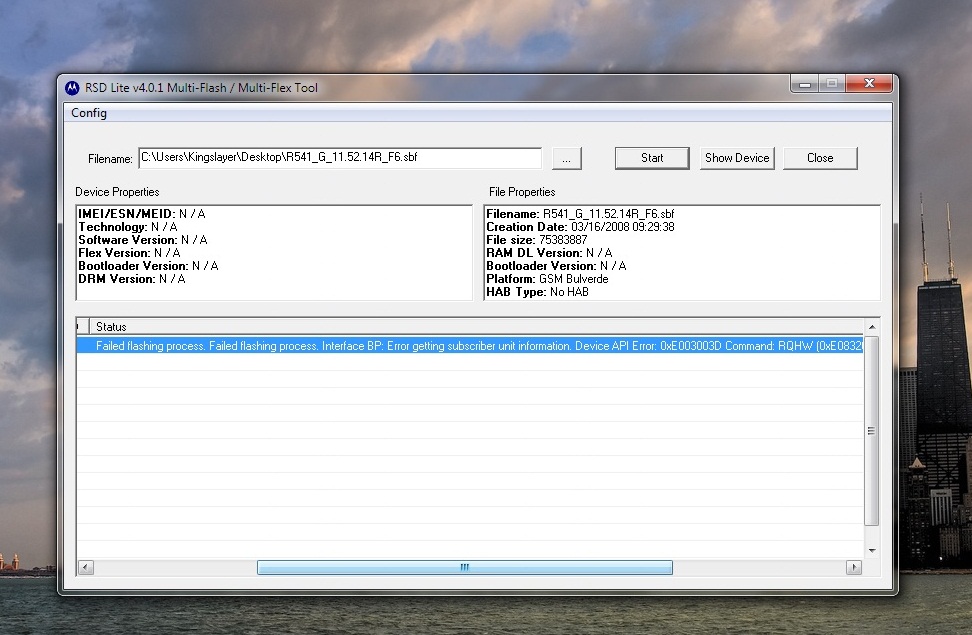Viewport: 972px width, 635px height.
Task: Click the 'File size: 75383887' line
Action: click(x=537, y=240)
